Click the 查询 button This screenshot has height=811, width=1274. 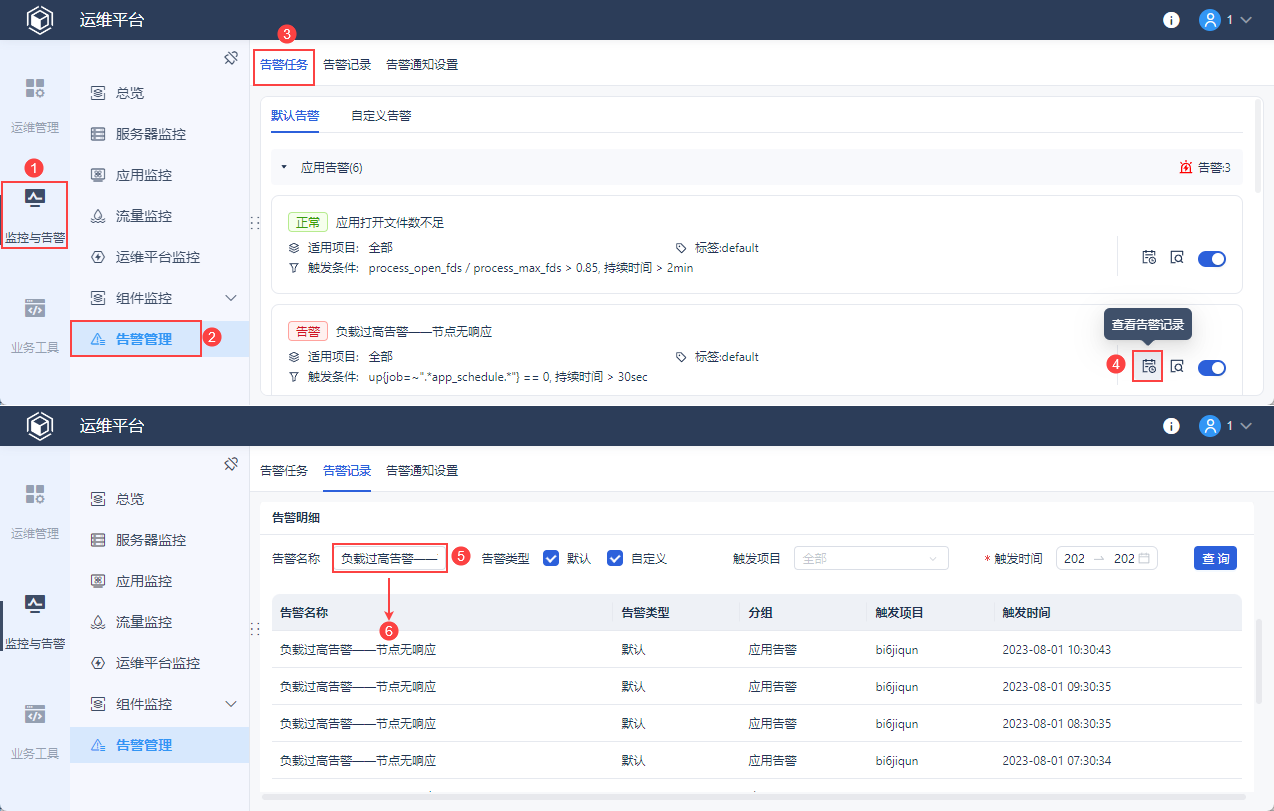point(1215,558)
